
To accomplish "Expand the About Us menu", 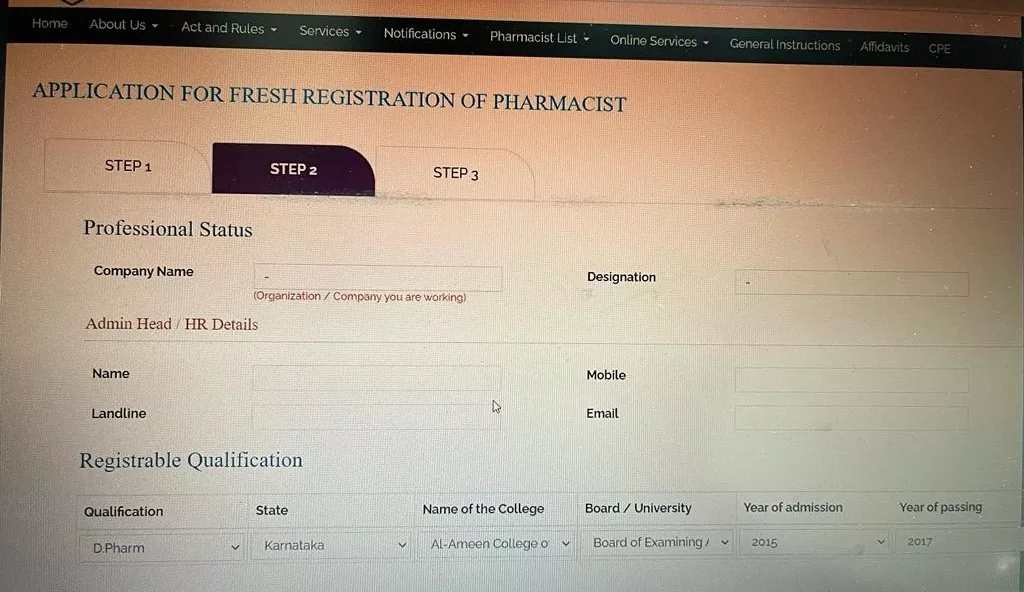I will tap(123, 25).
